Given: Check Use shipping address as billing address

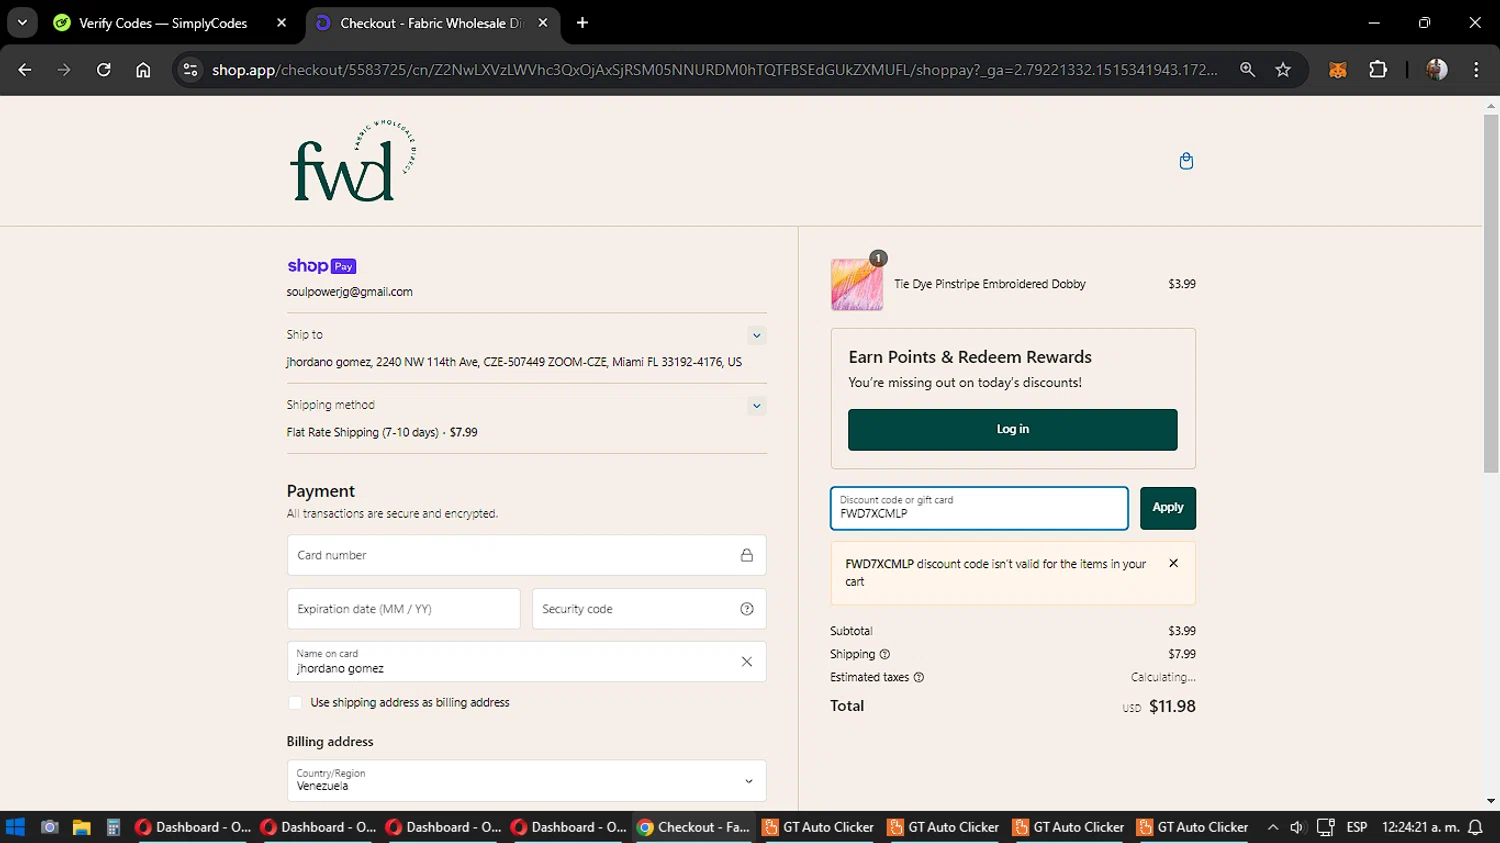Looking at the screenshot, I should tap(295, 703).
